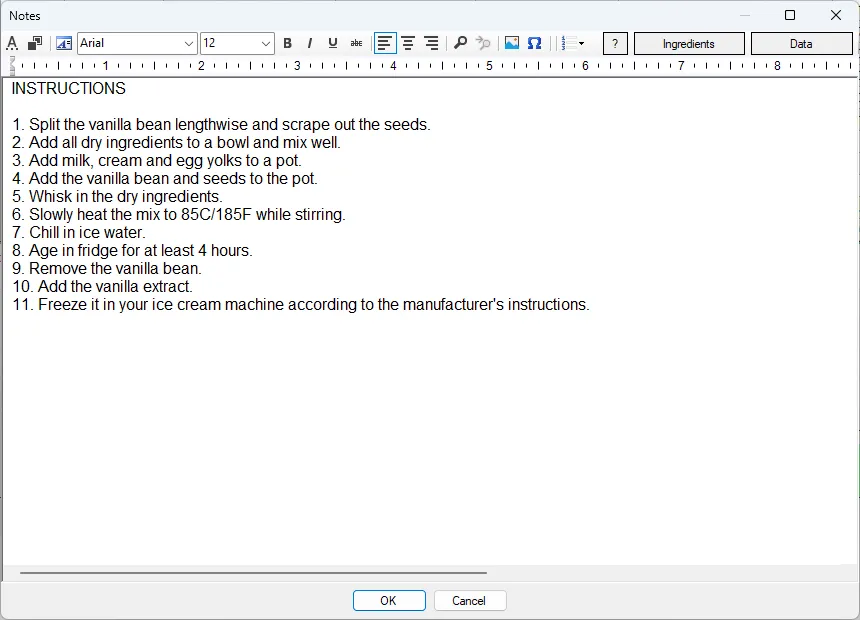Click the find next icon
The image size is (860, 620).
(x=483, y=43)
